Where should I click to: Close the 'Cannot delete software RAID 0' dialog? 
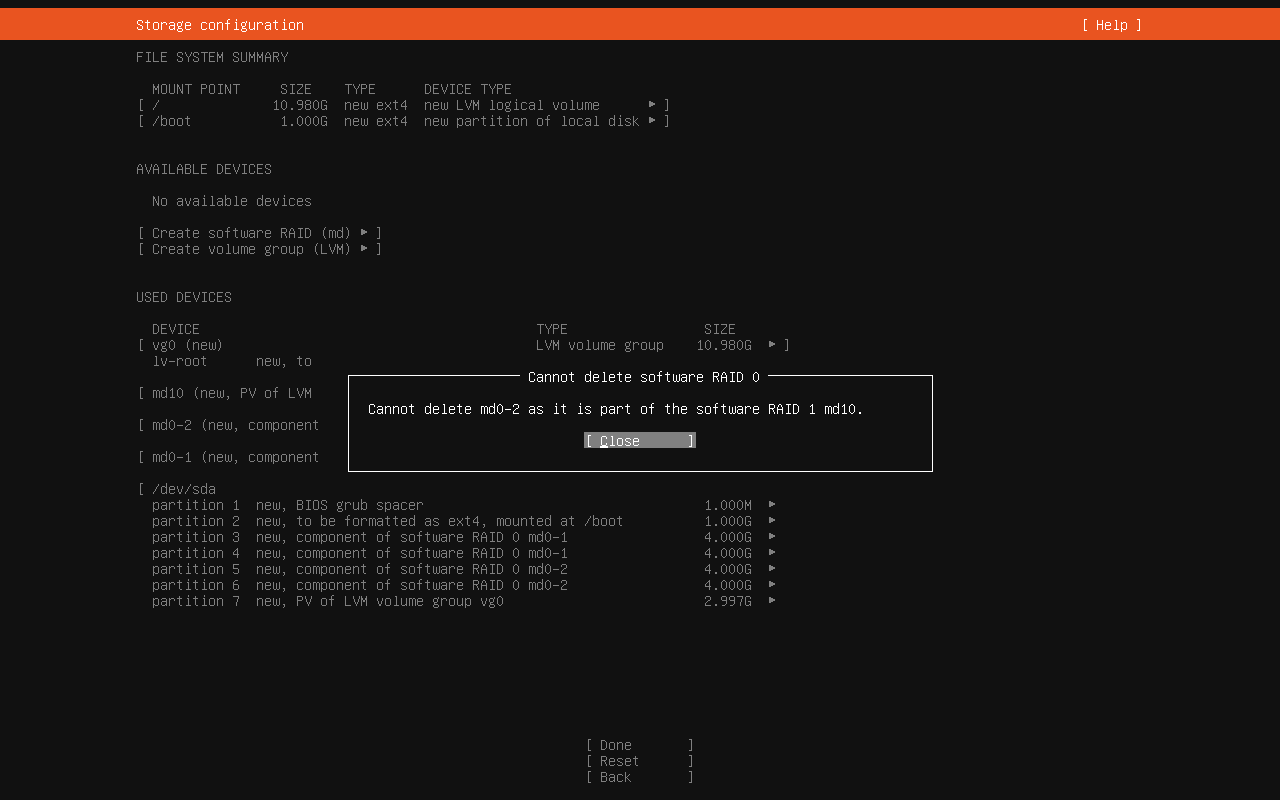[x=639, y=441]
